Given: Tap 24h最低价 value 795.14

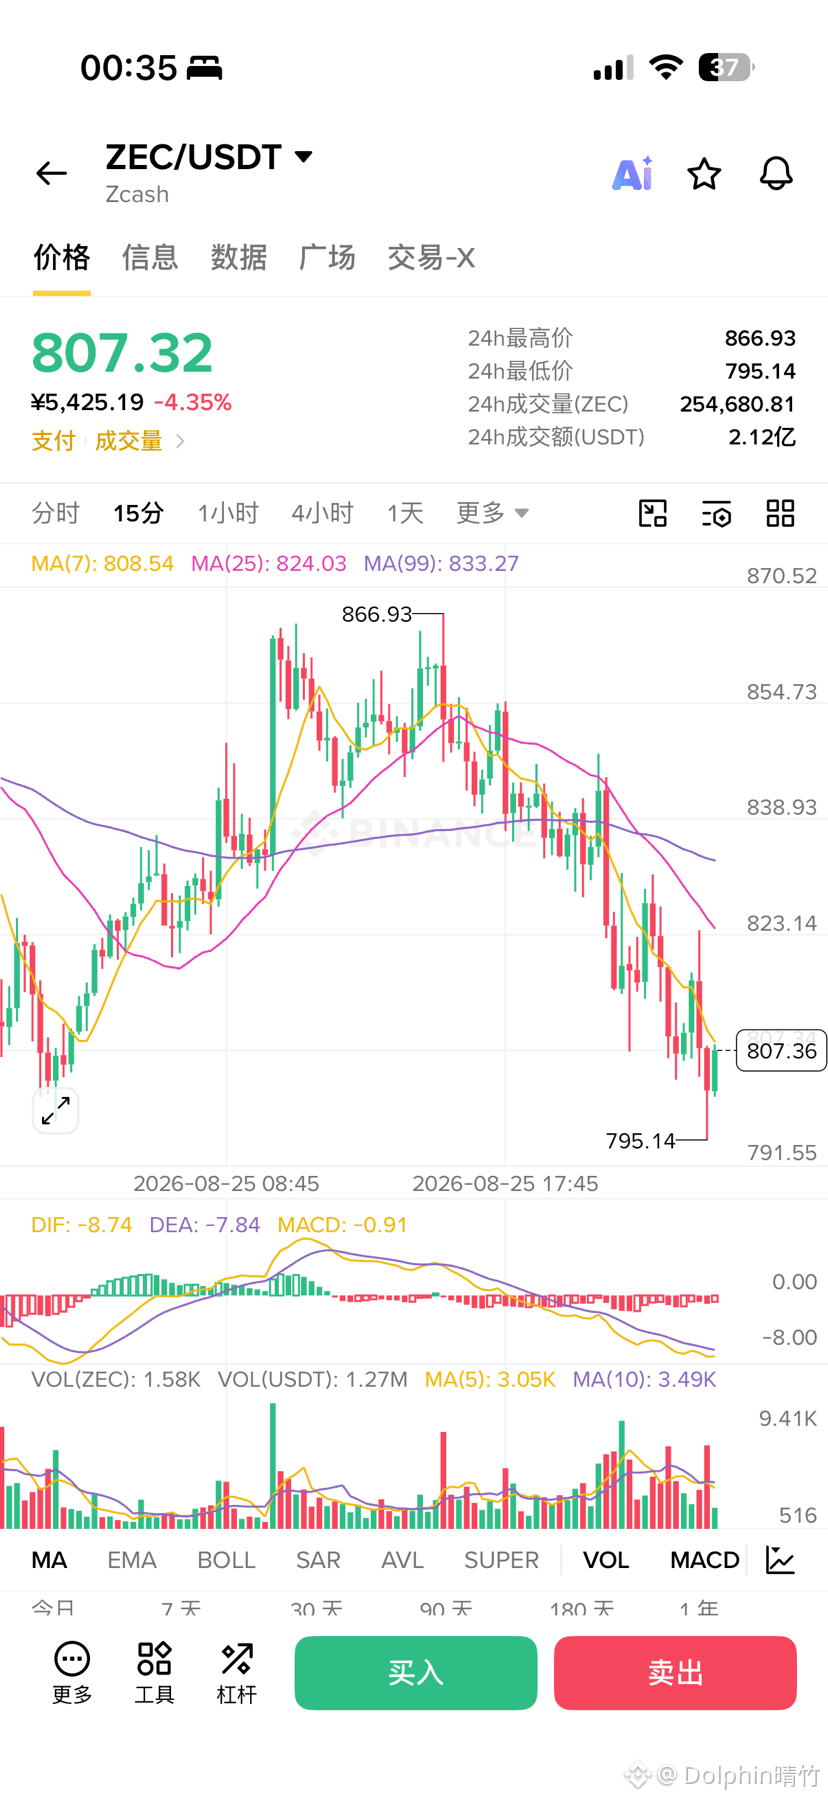Looking at the screenshot, I should 760,371.
